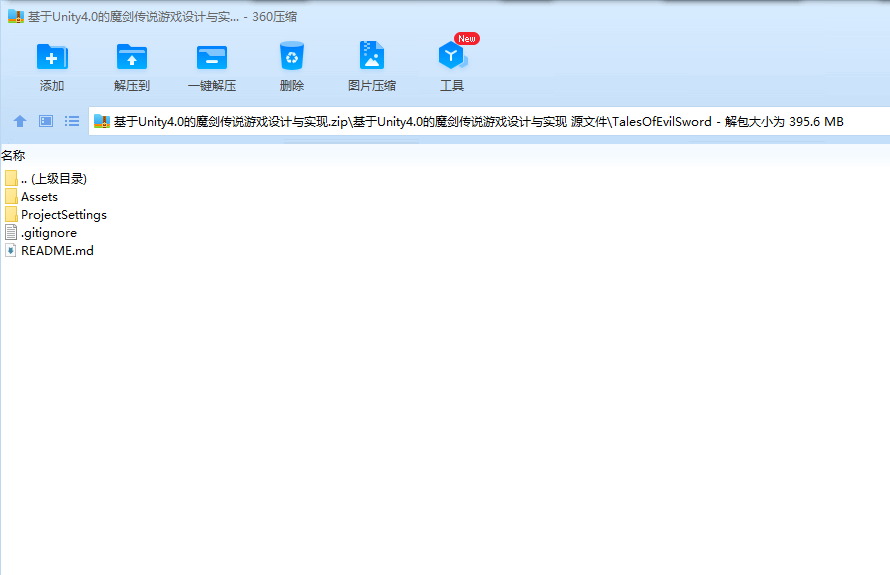Select the "Assets" folder name
The width and height of the screenshot is (890, 575).
39,196
